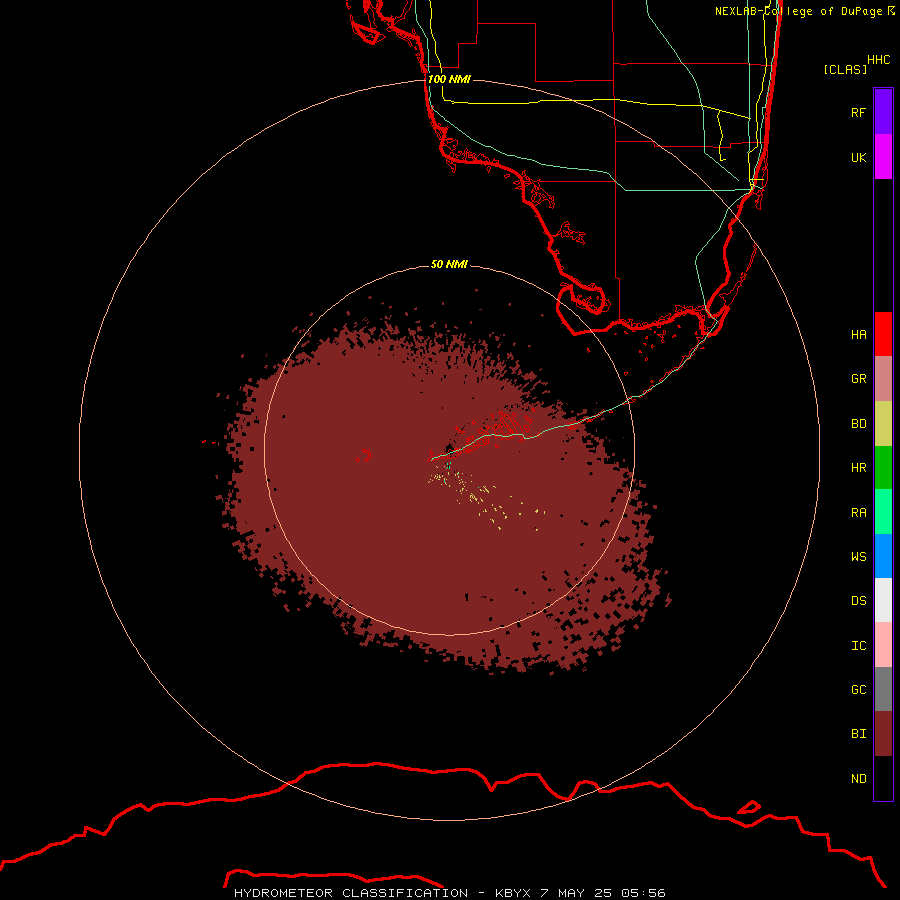Click the BD legend label
This screenshot has height=900, width=900.
858,424
